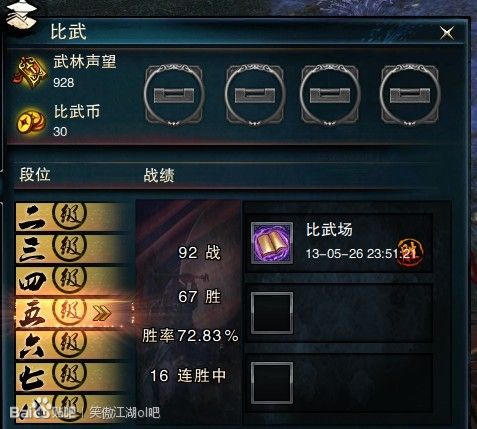Click the red 败 defeat seal icon
Screen dimensions: 477x429
[410, 251]
